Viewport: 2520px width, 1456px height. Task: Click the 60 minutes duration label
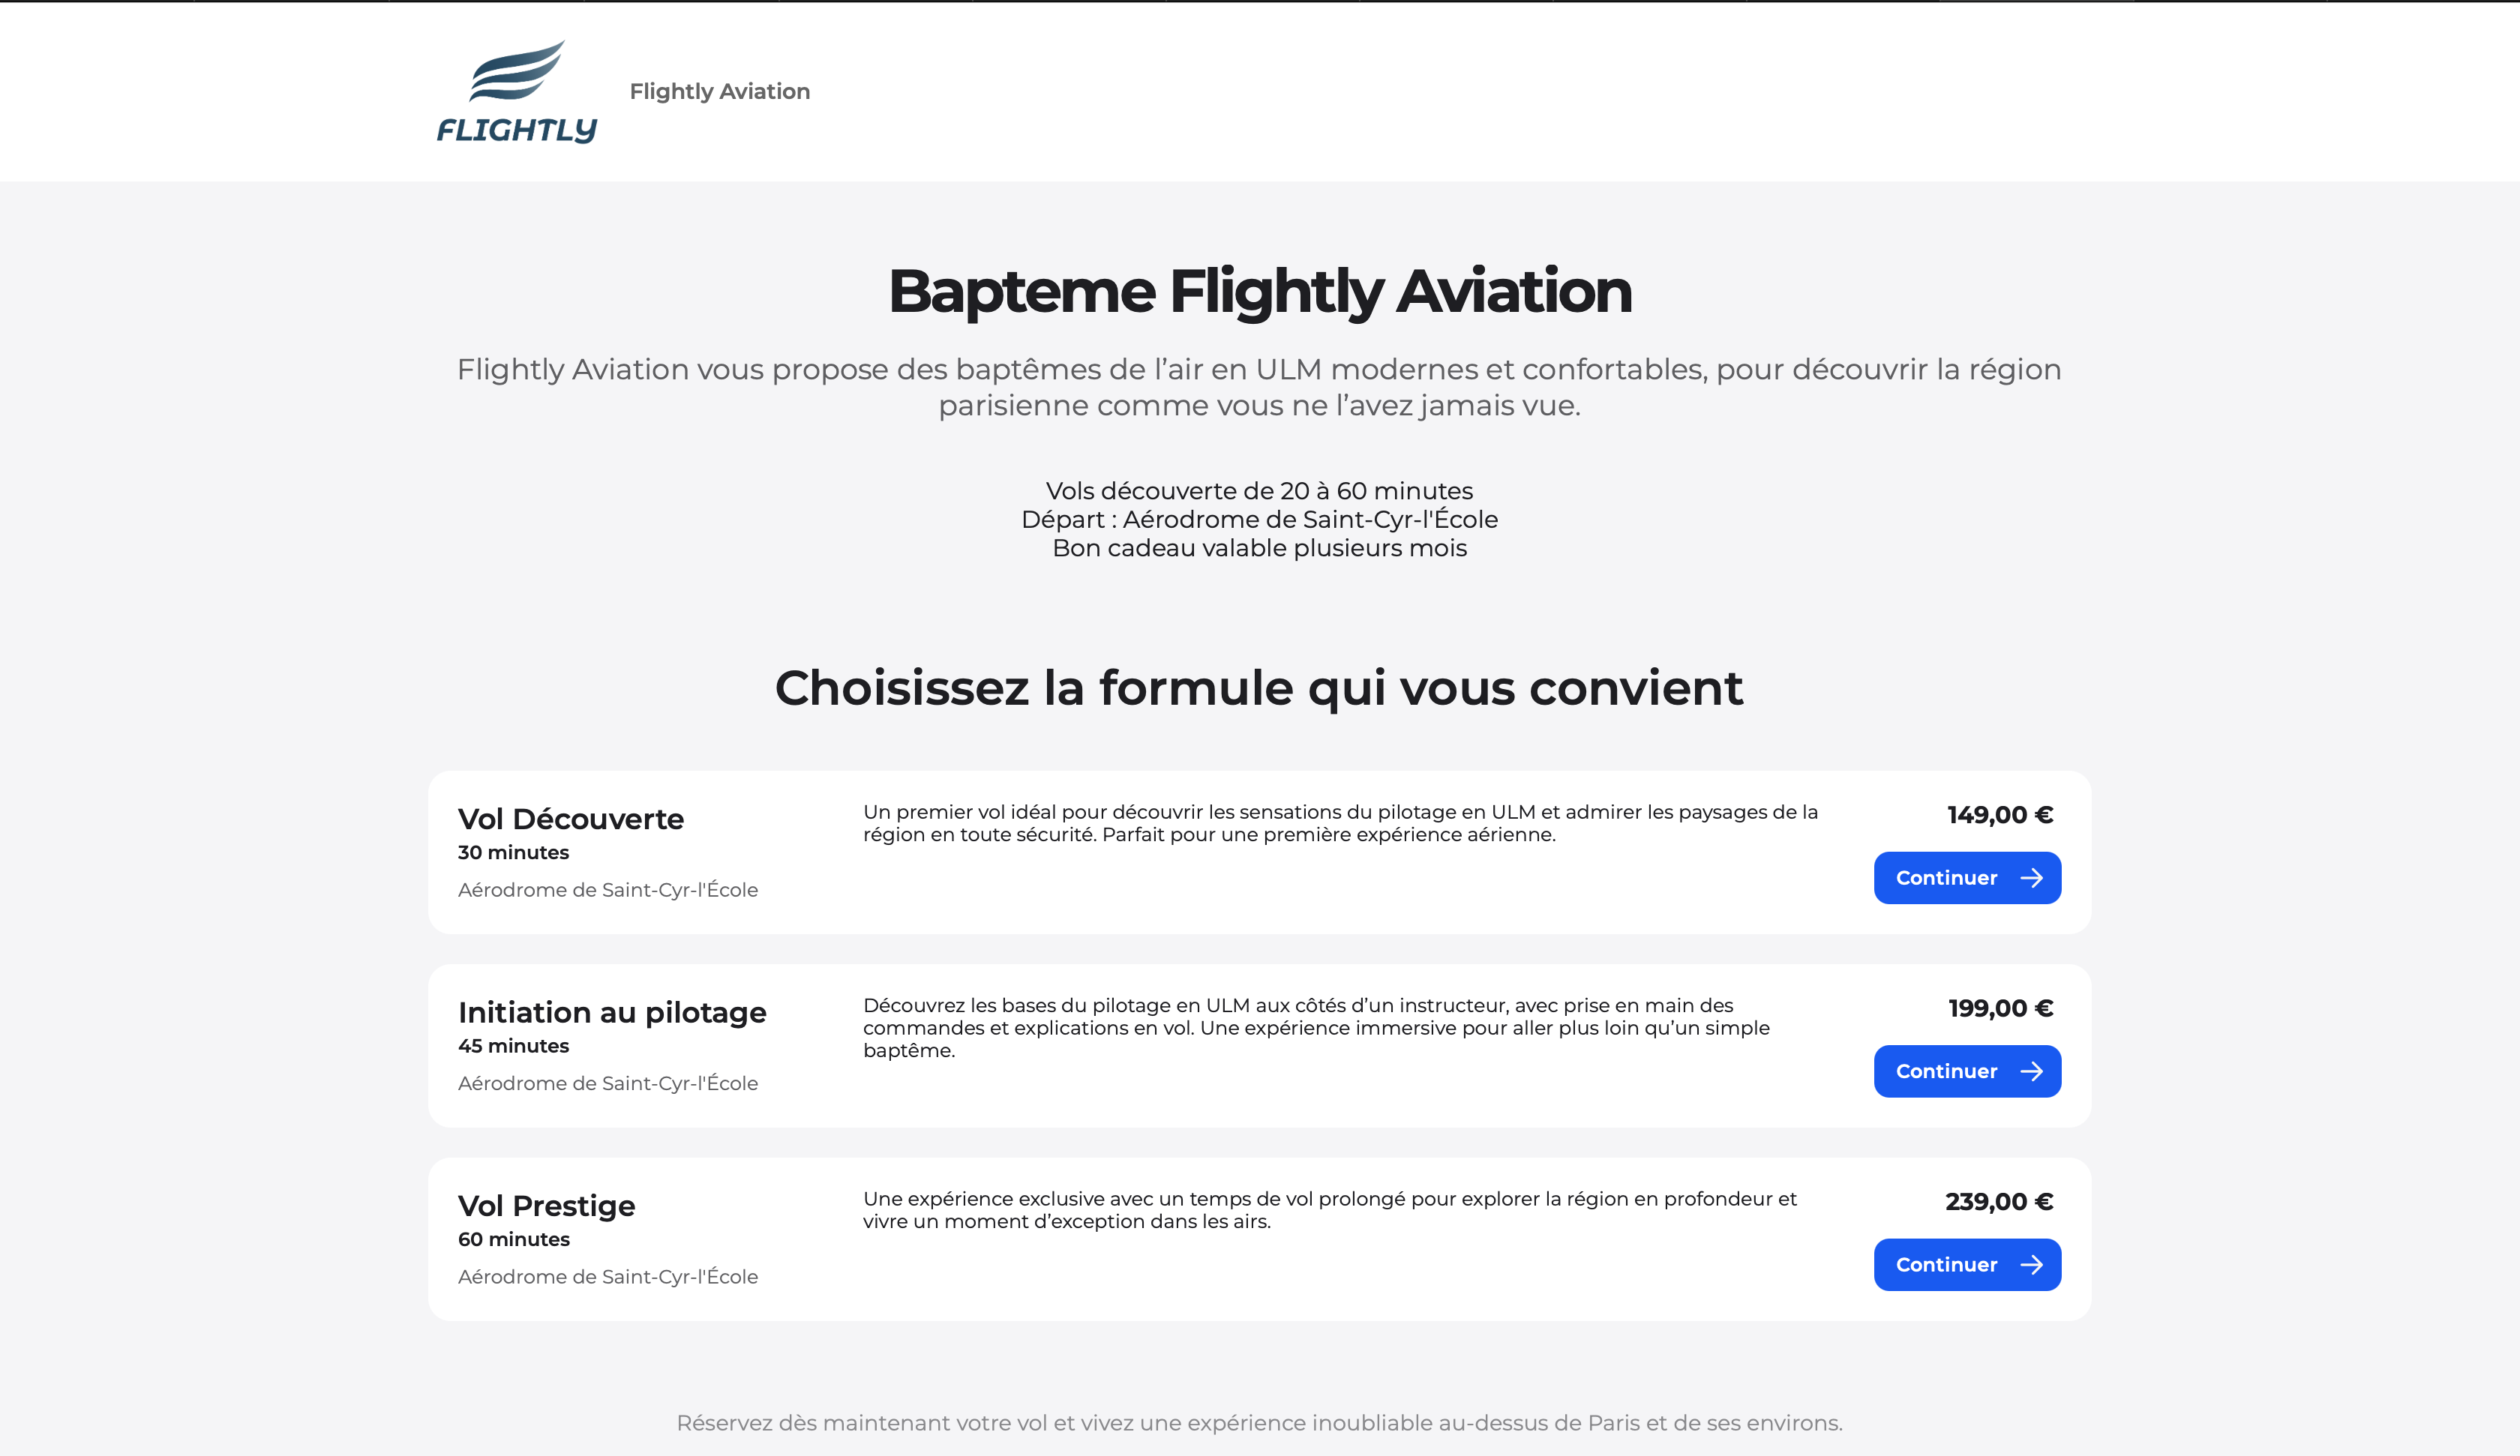point(513,1240)
